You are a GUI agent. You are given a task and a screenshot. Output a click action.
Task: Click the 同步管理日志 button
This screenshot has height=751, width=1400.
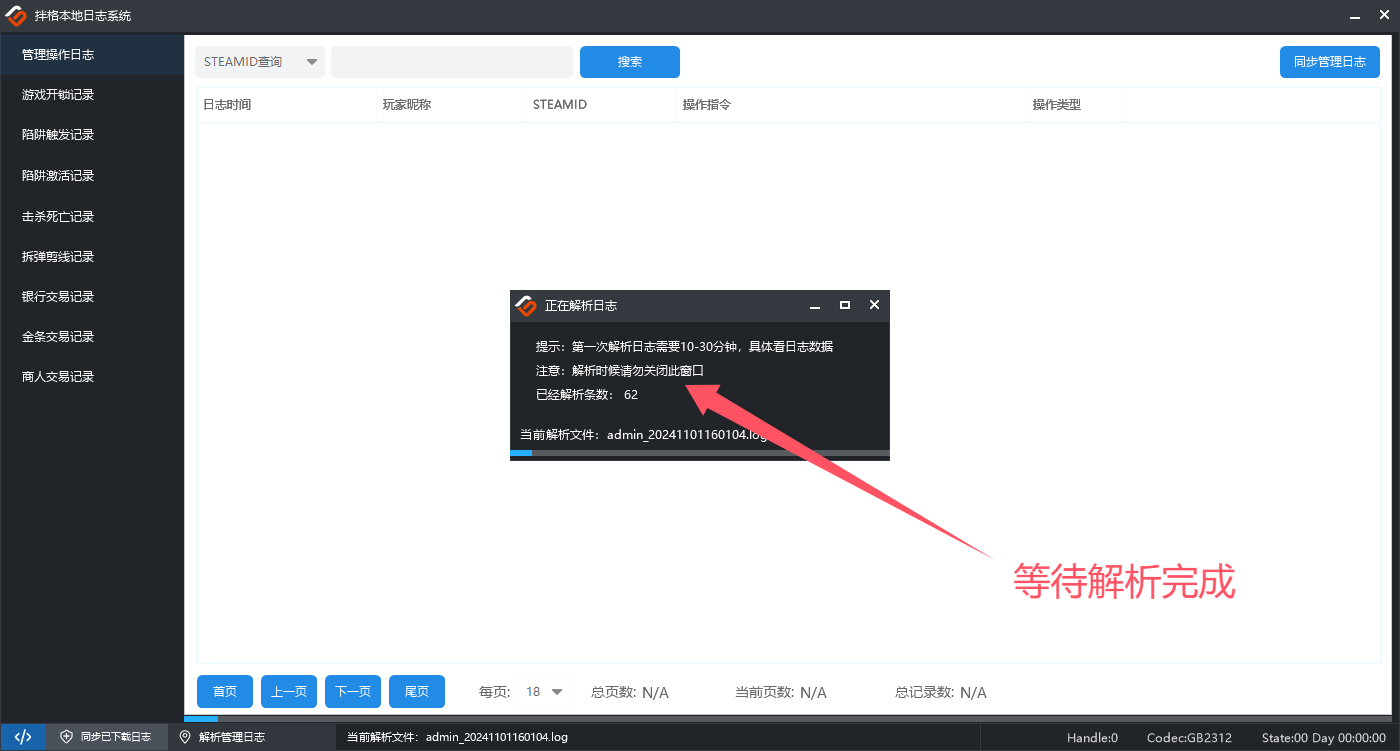pos(1329,61)
